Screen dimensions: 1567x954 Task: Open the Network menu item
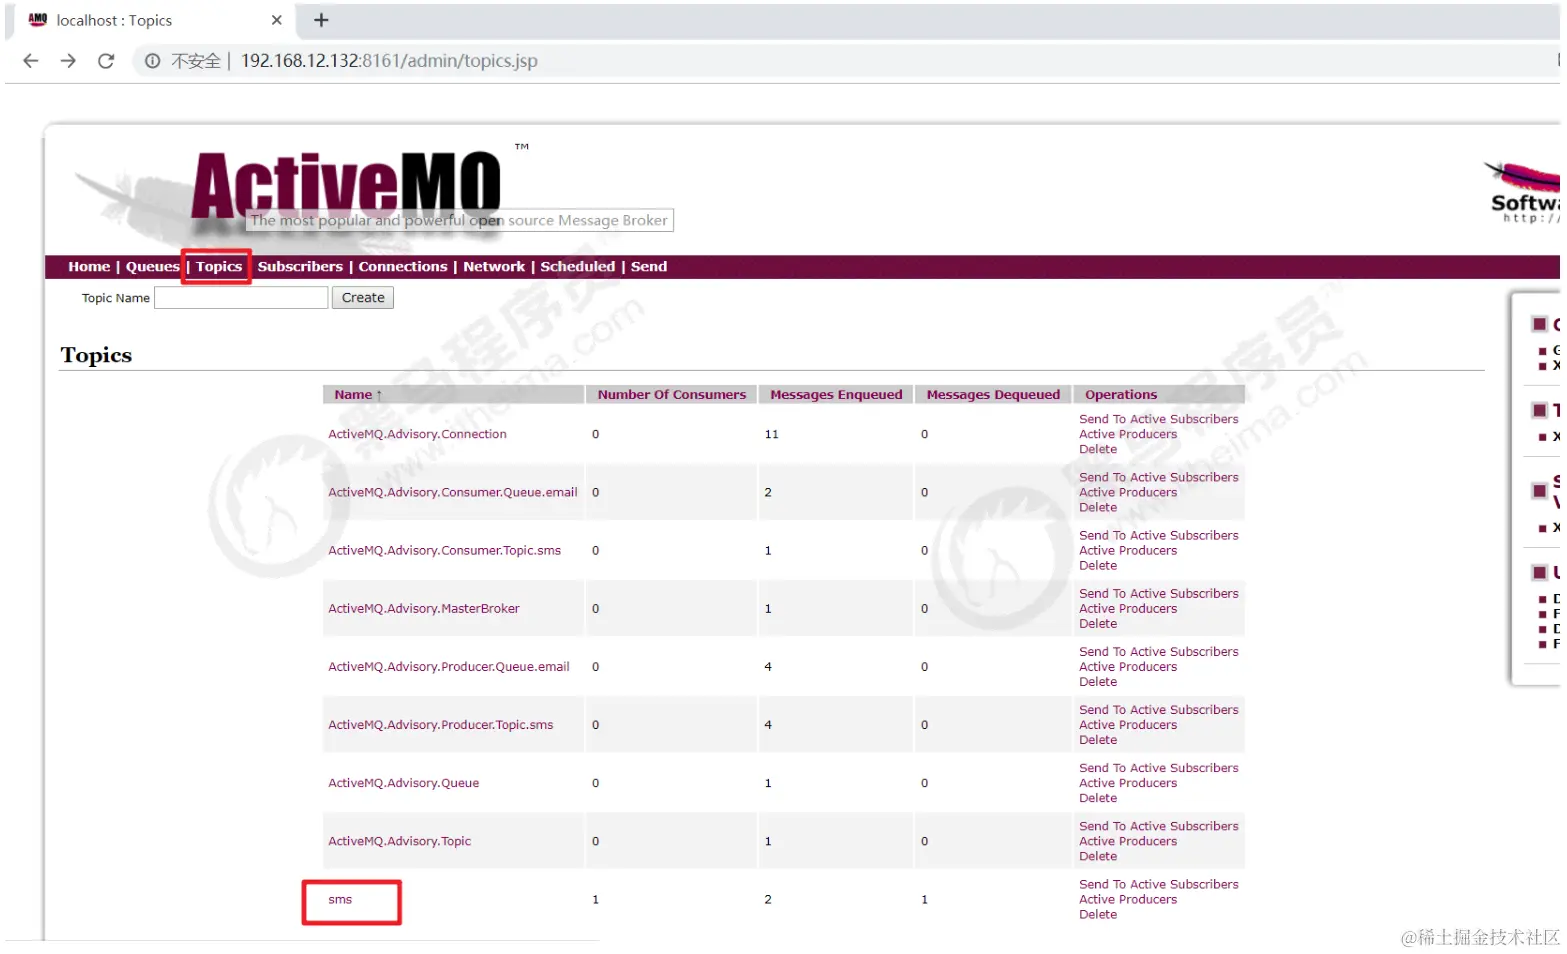coord(494,267)
